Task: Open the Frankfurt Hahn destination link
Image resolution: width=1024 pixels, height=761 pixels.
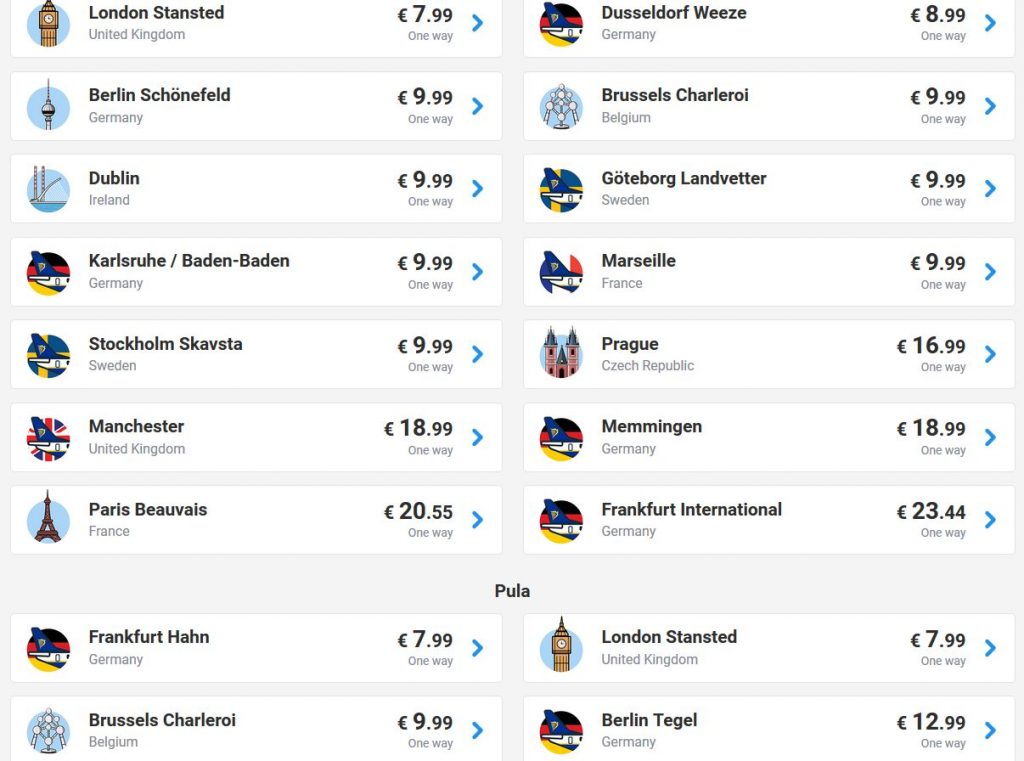Action: (x=149, y=637)
